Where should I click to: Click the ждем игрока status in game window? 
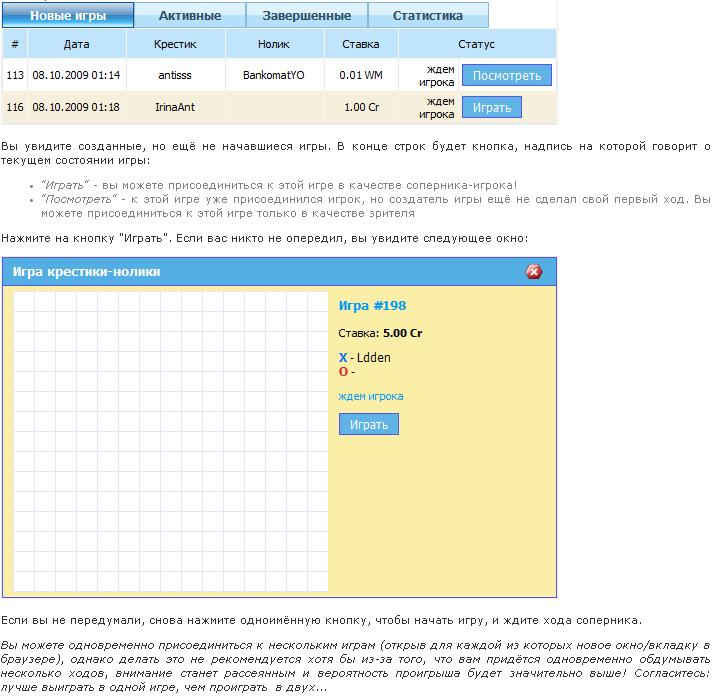(371, 396)
